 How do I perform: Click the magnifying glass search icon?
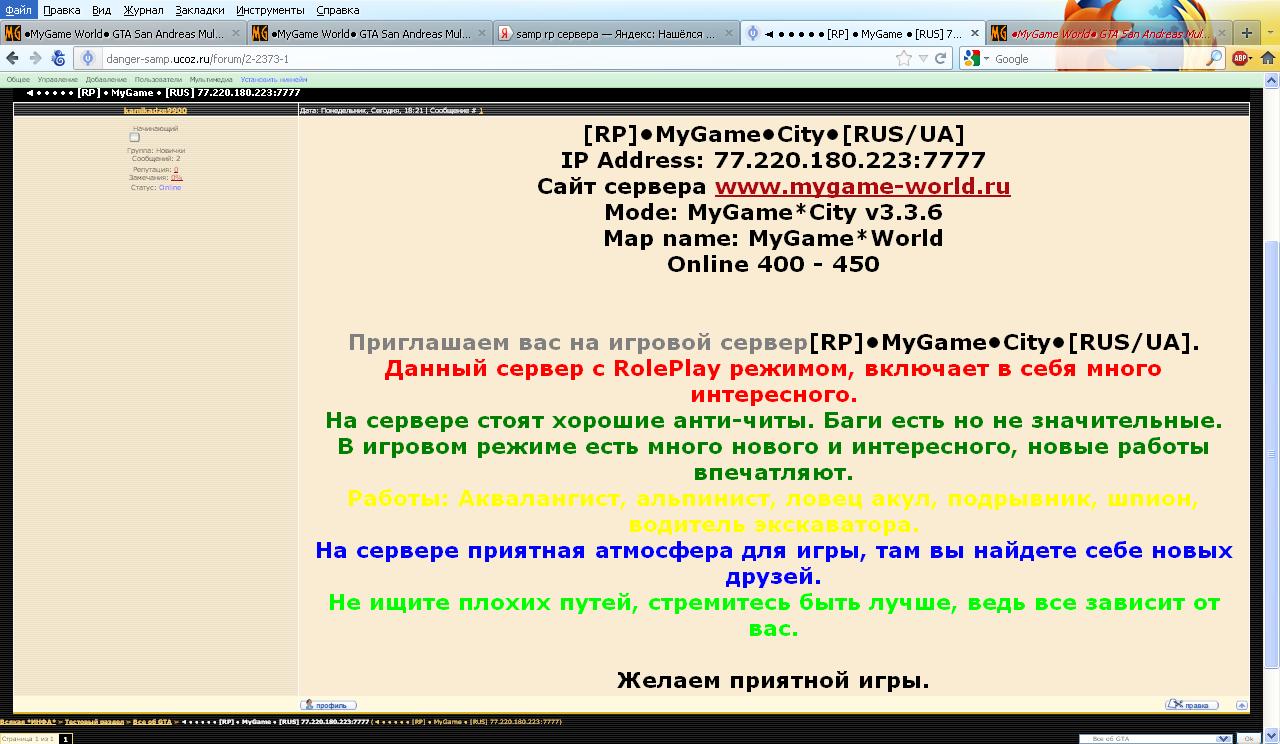(x=1214, y=59)
